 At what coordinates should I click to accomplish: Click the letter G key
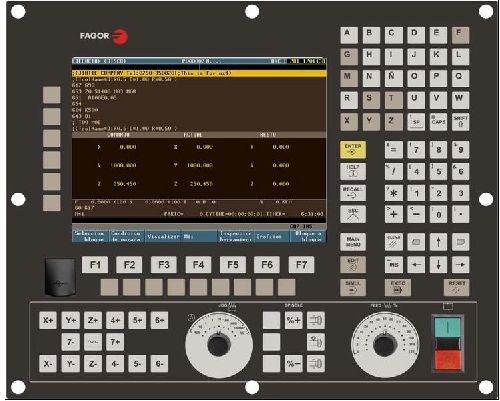[x=349, y=57]
